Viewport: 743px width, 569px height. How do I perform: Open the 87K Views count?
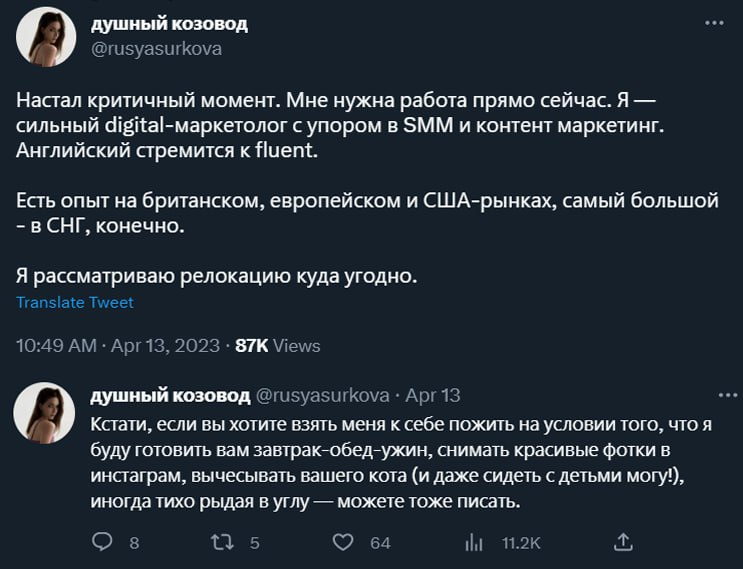(277, 345)
